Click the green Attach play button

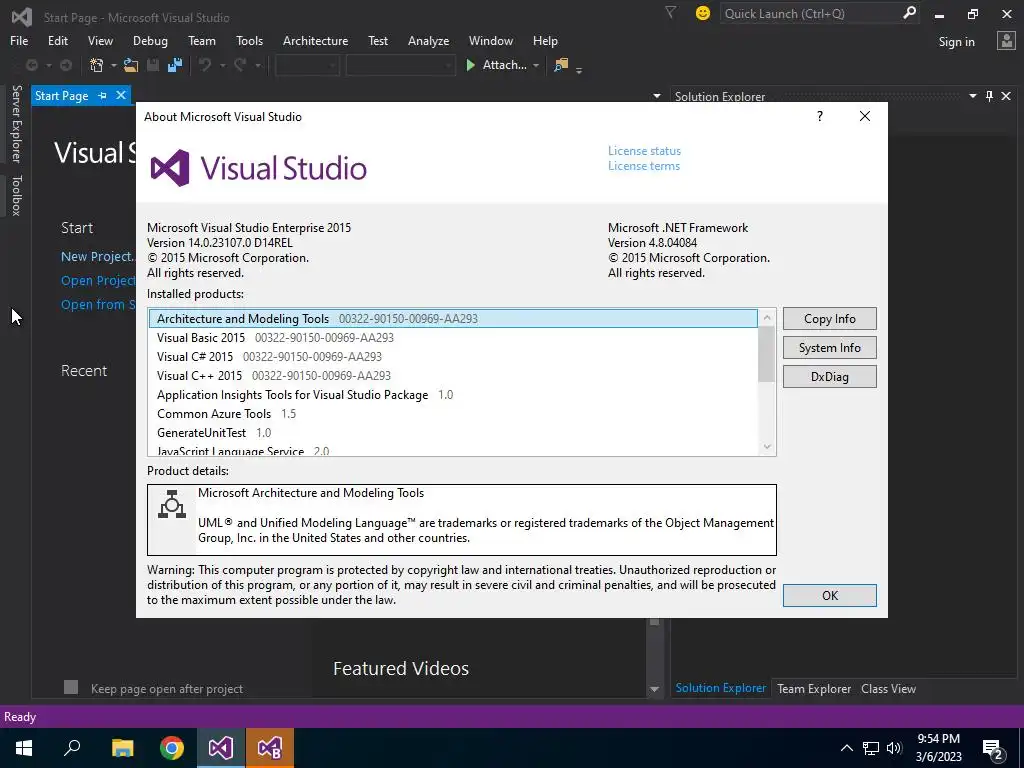pos(470,65)
